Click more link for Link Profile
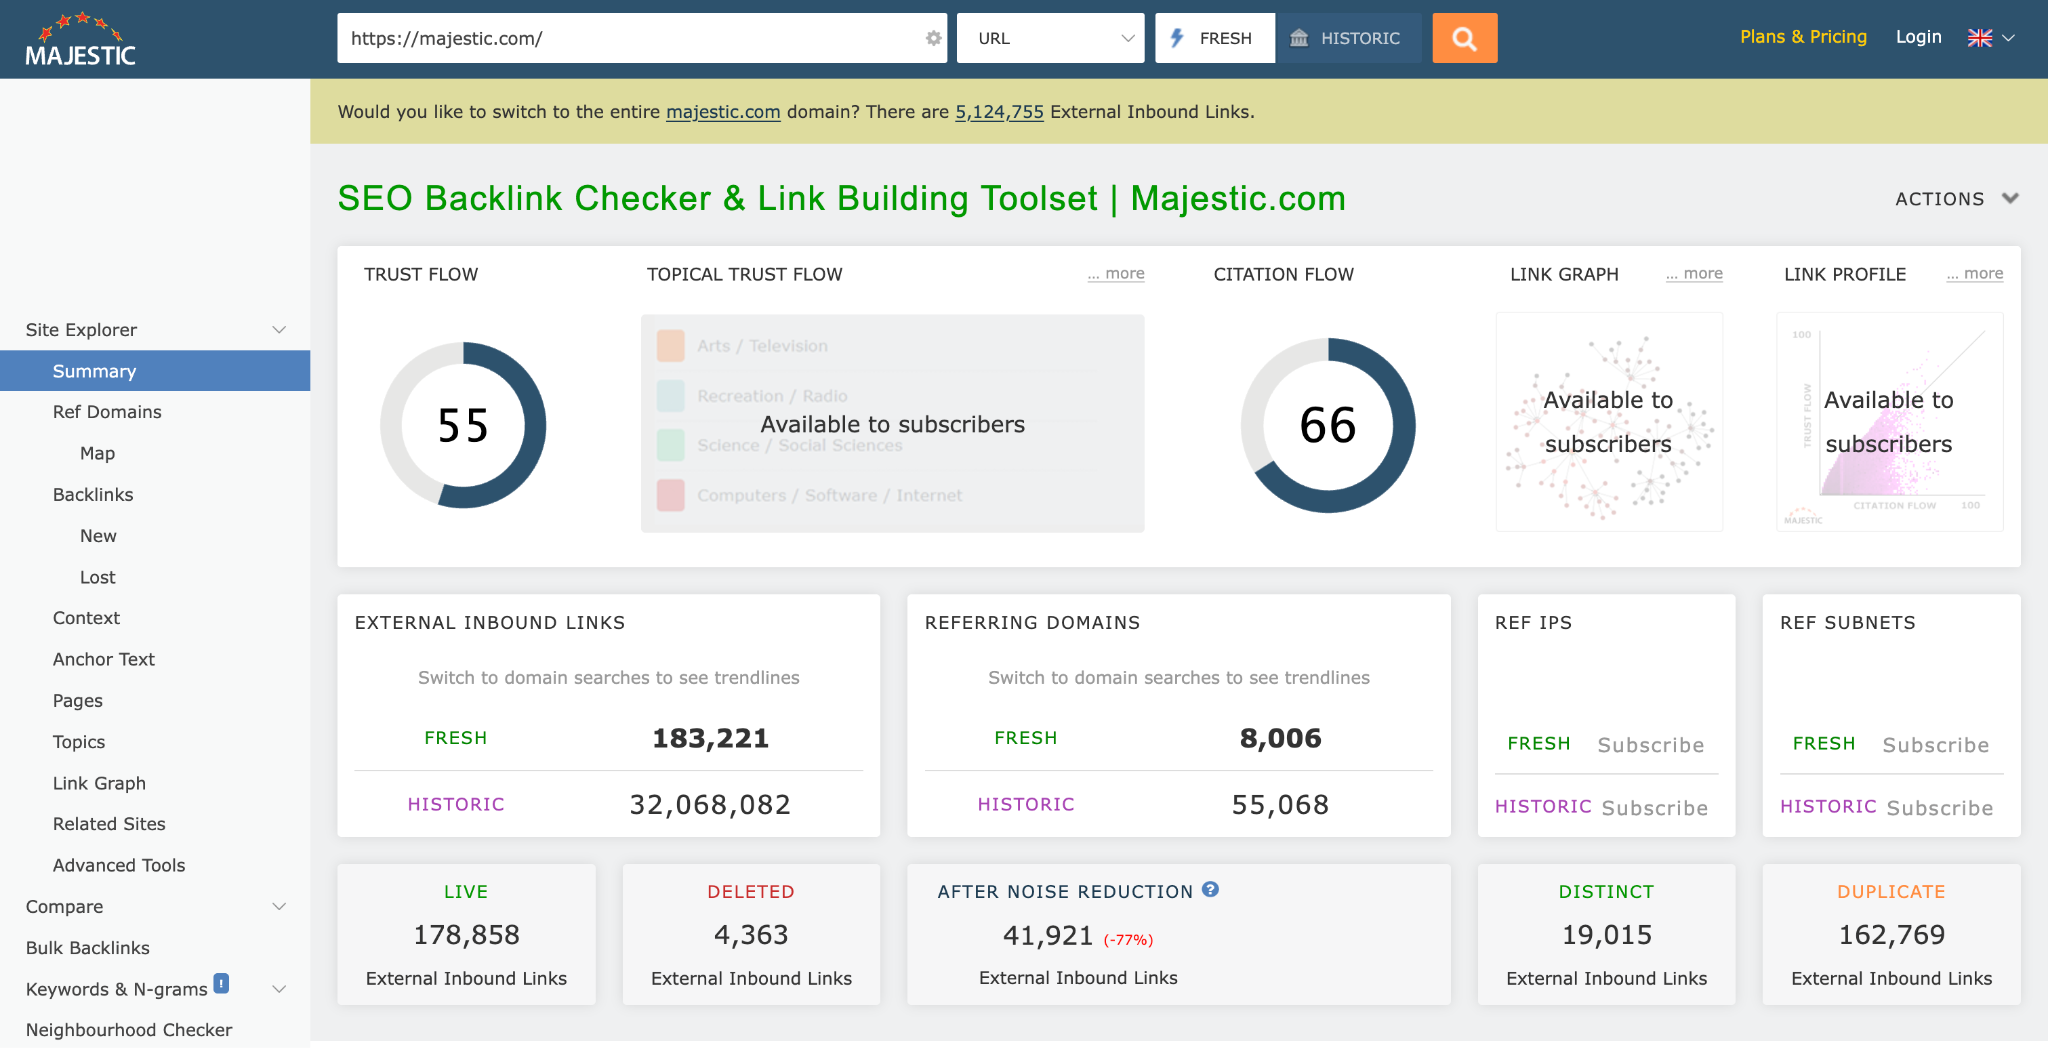Screen dimensions: 2048x1048 (1975, 273)
